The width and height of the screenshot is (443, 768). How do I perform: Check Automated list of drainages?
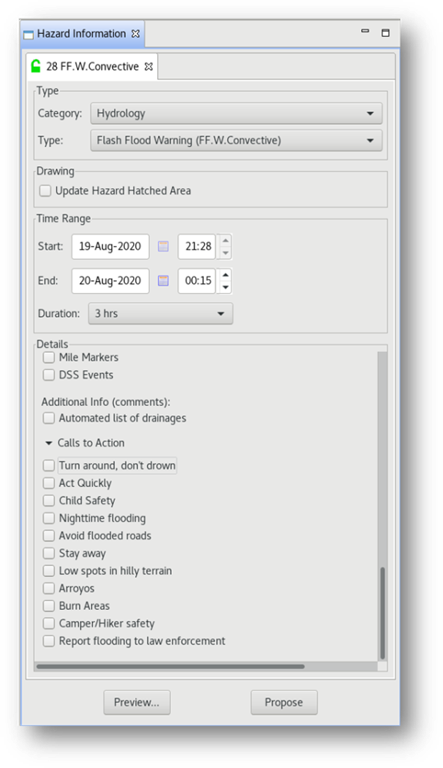click(x=49, y=418)
